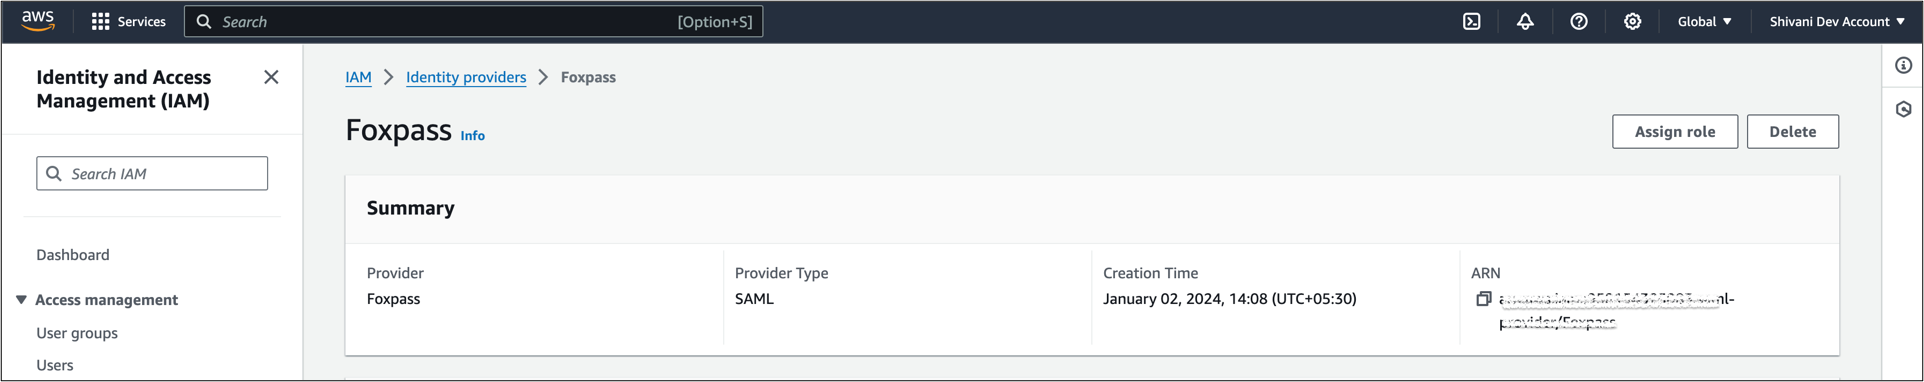Delete the Foxpass identity provider
Image resolution: width=1924 pixels, height=382 pixels.
(x=1792, y=131)
